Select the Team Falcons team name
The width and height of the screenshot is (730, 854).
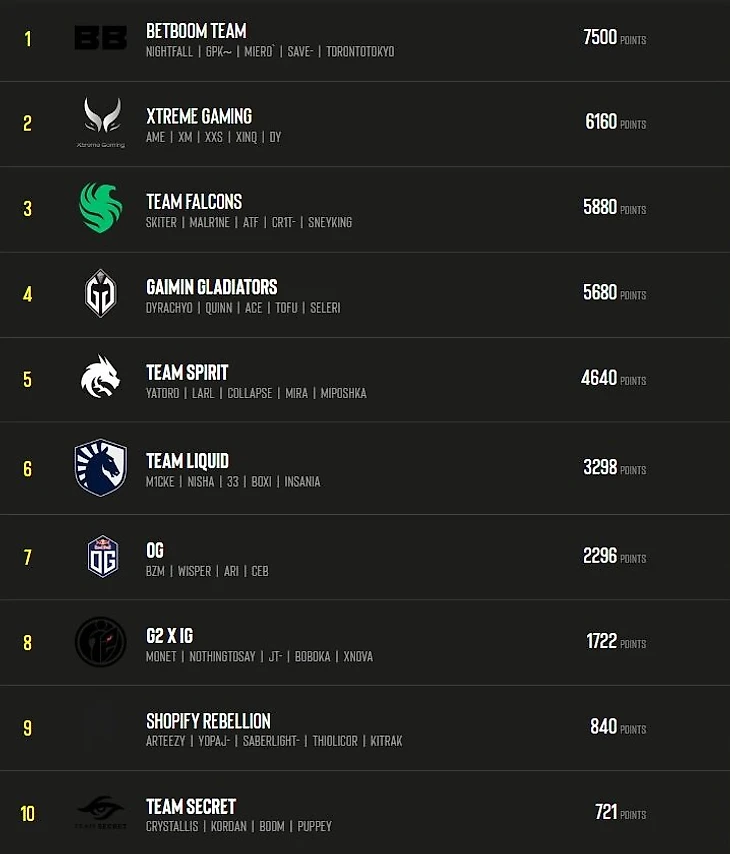[194, 202]
